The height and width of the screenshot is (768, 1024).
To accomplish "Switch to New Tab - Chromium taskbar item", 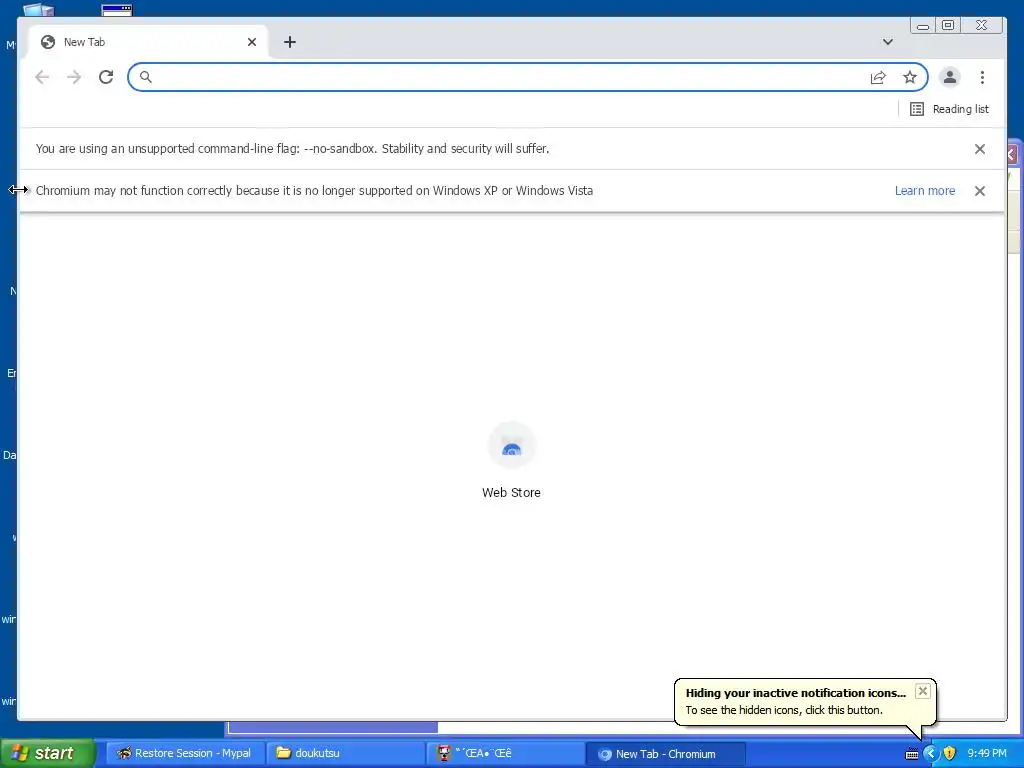I will [665, 754].
